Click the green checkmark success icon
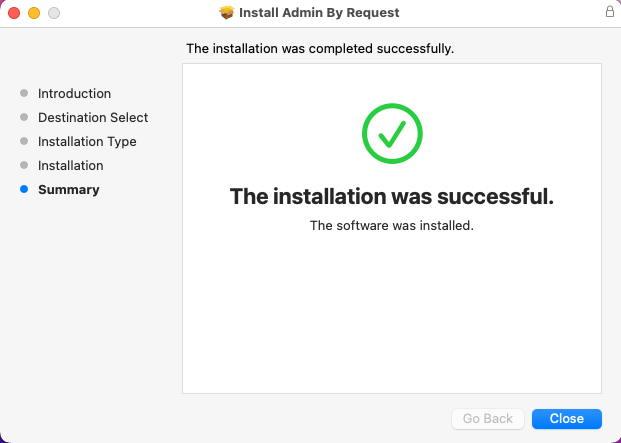This screenshot has height=443, width=621. click(x=392, y=133)
